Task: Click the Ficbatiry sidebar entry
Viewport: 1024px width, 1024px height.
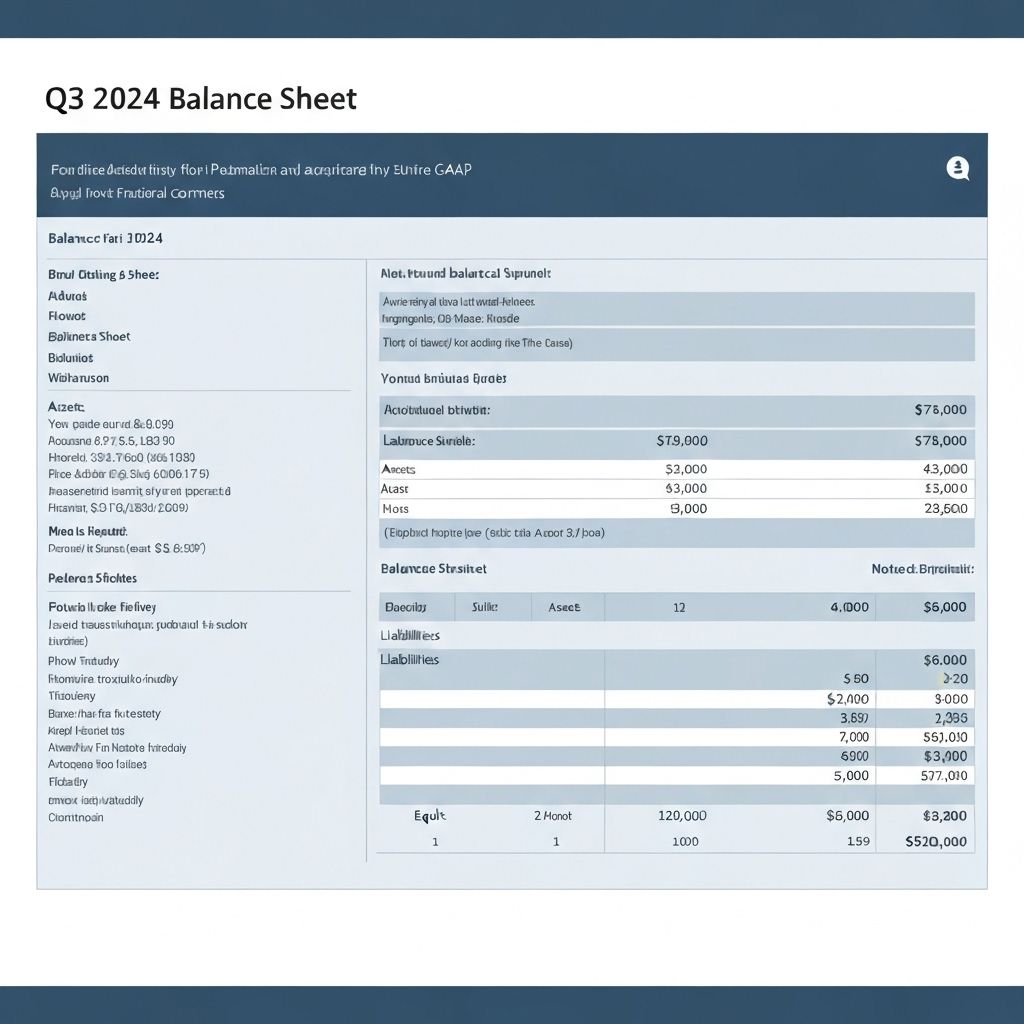Action: click(68, 782)
